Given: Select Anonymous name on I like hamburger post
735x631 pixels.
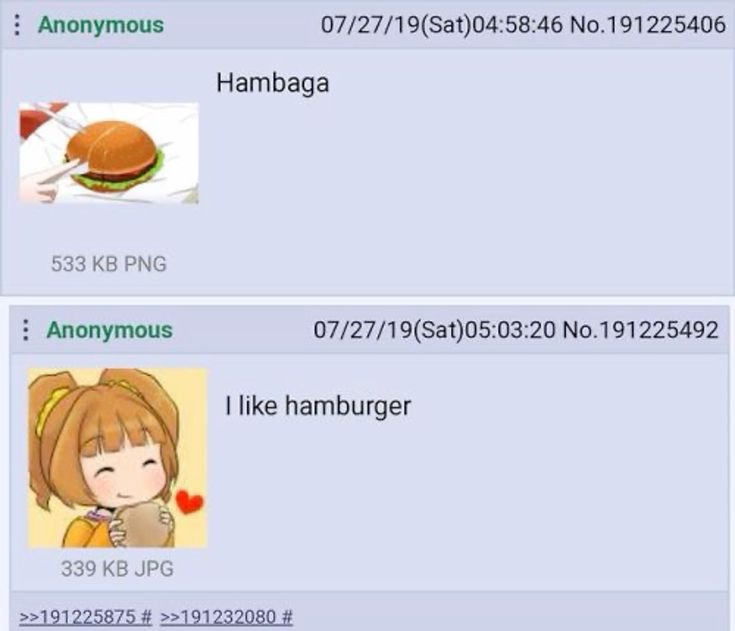Looking at the screenshot, I should (110, 330).
